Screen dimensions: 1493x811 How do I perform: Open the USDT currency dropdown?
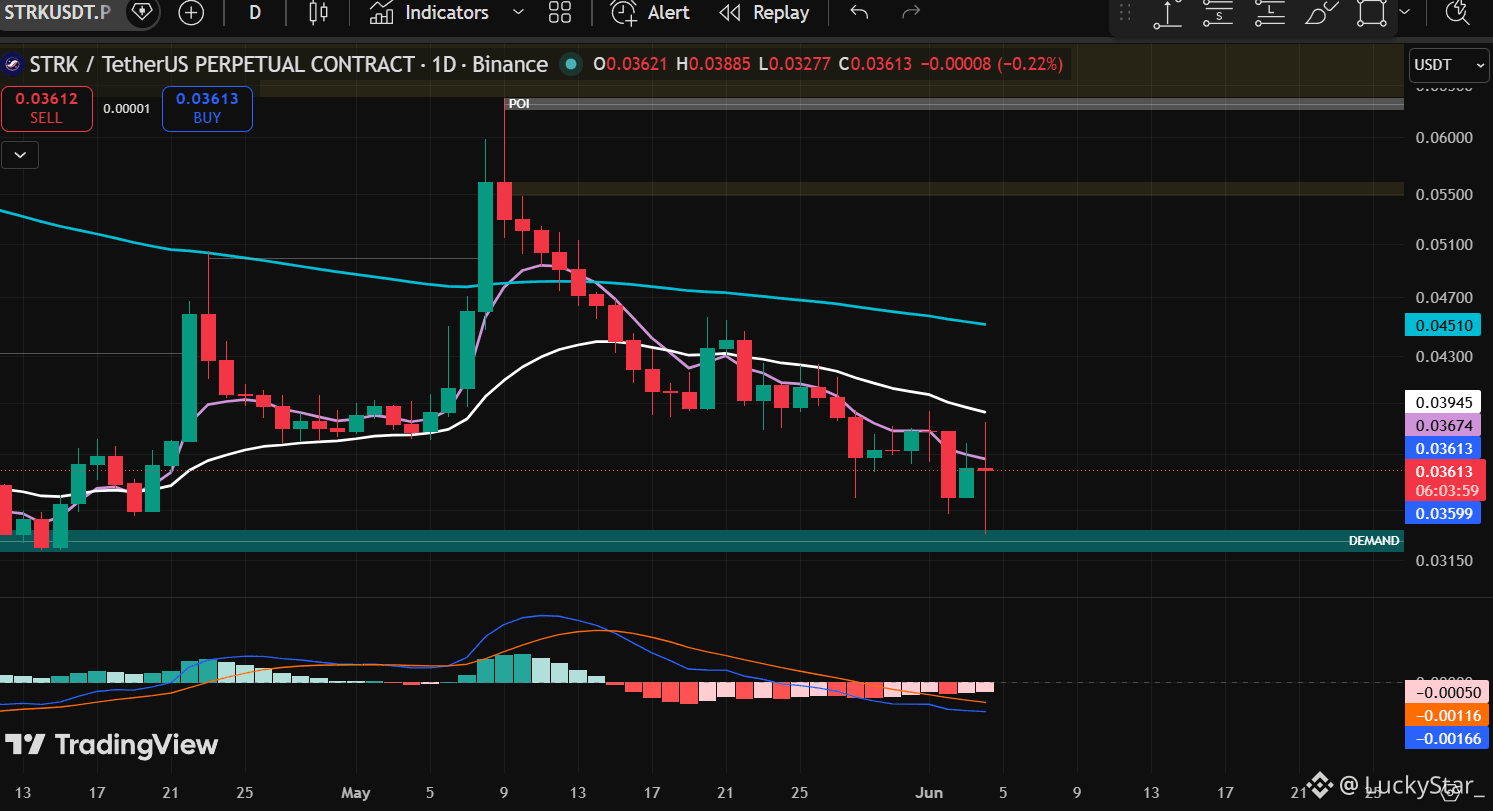(1449, 65)
